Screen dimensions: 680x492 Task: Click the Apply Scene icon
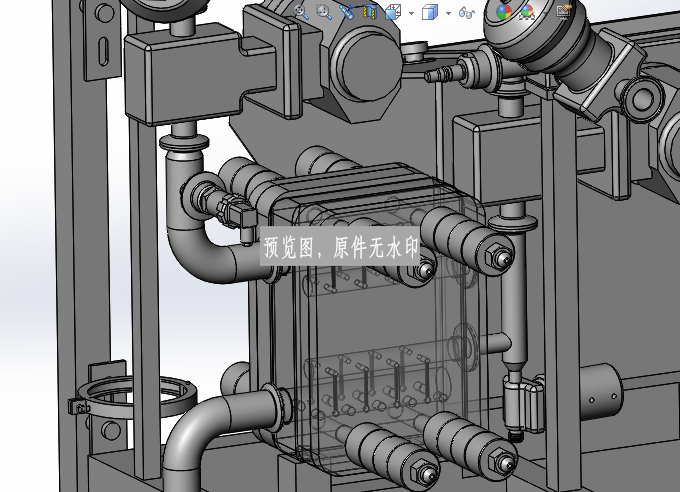pos(527,12)
